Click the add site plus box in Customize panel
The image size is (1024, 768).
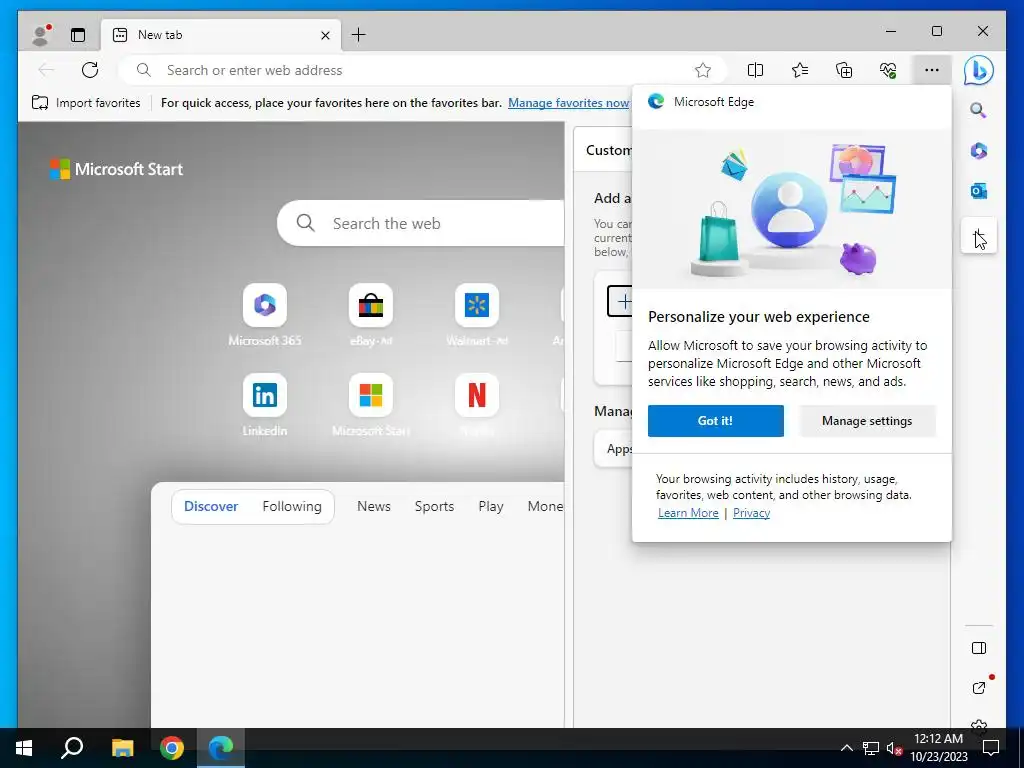click(x=620, y=301)
